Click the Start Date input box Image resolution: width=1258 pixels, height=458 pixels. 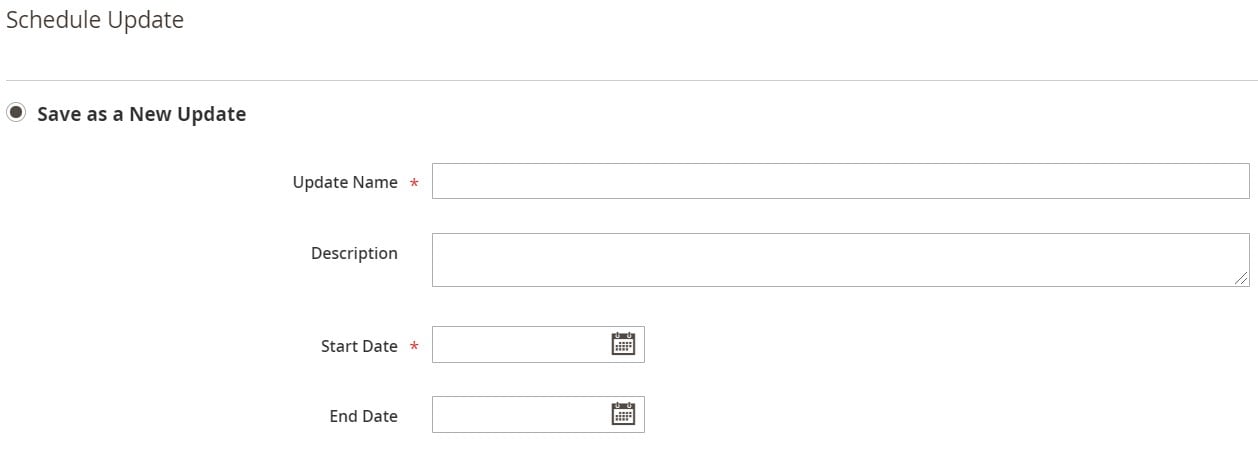(538, 345)
